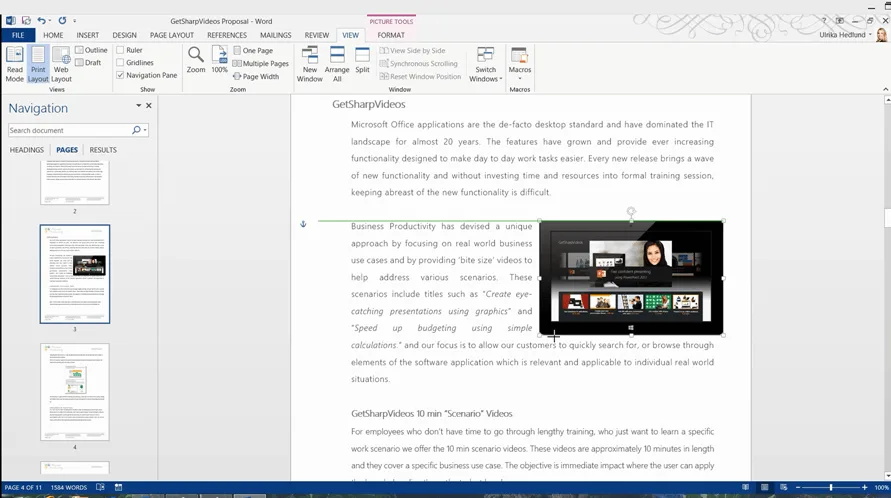Viewport: 891px width, 498px height.
Task: Open Switch Windows dropdown
Action: [485, 64]
